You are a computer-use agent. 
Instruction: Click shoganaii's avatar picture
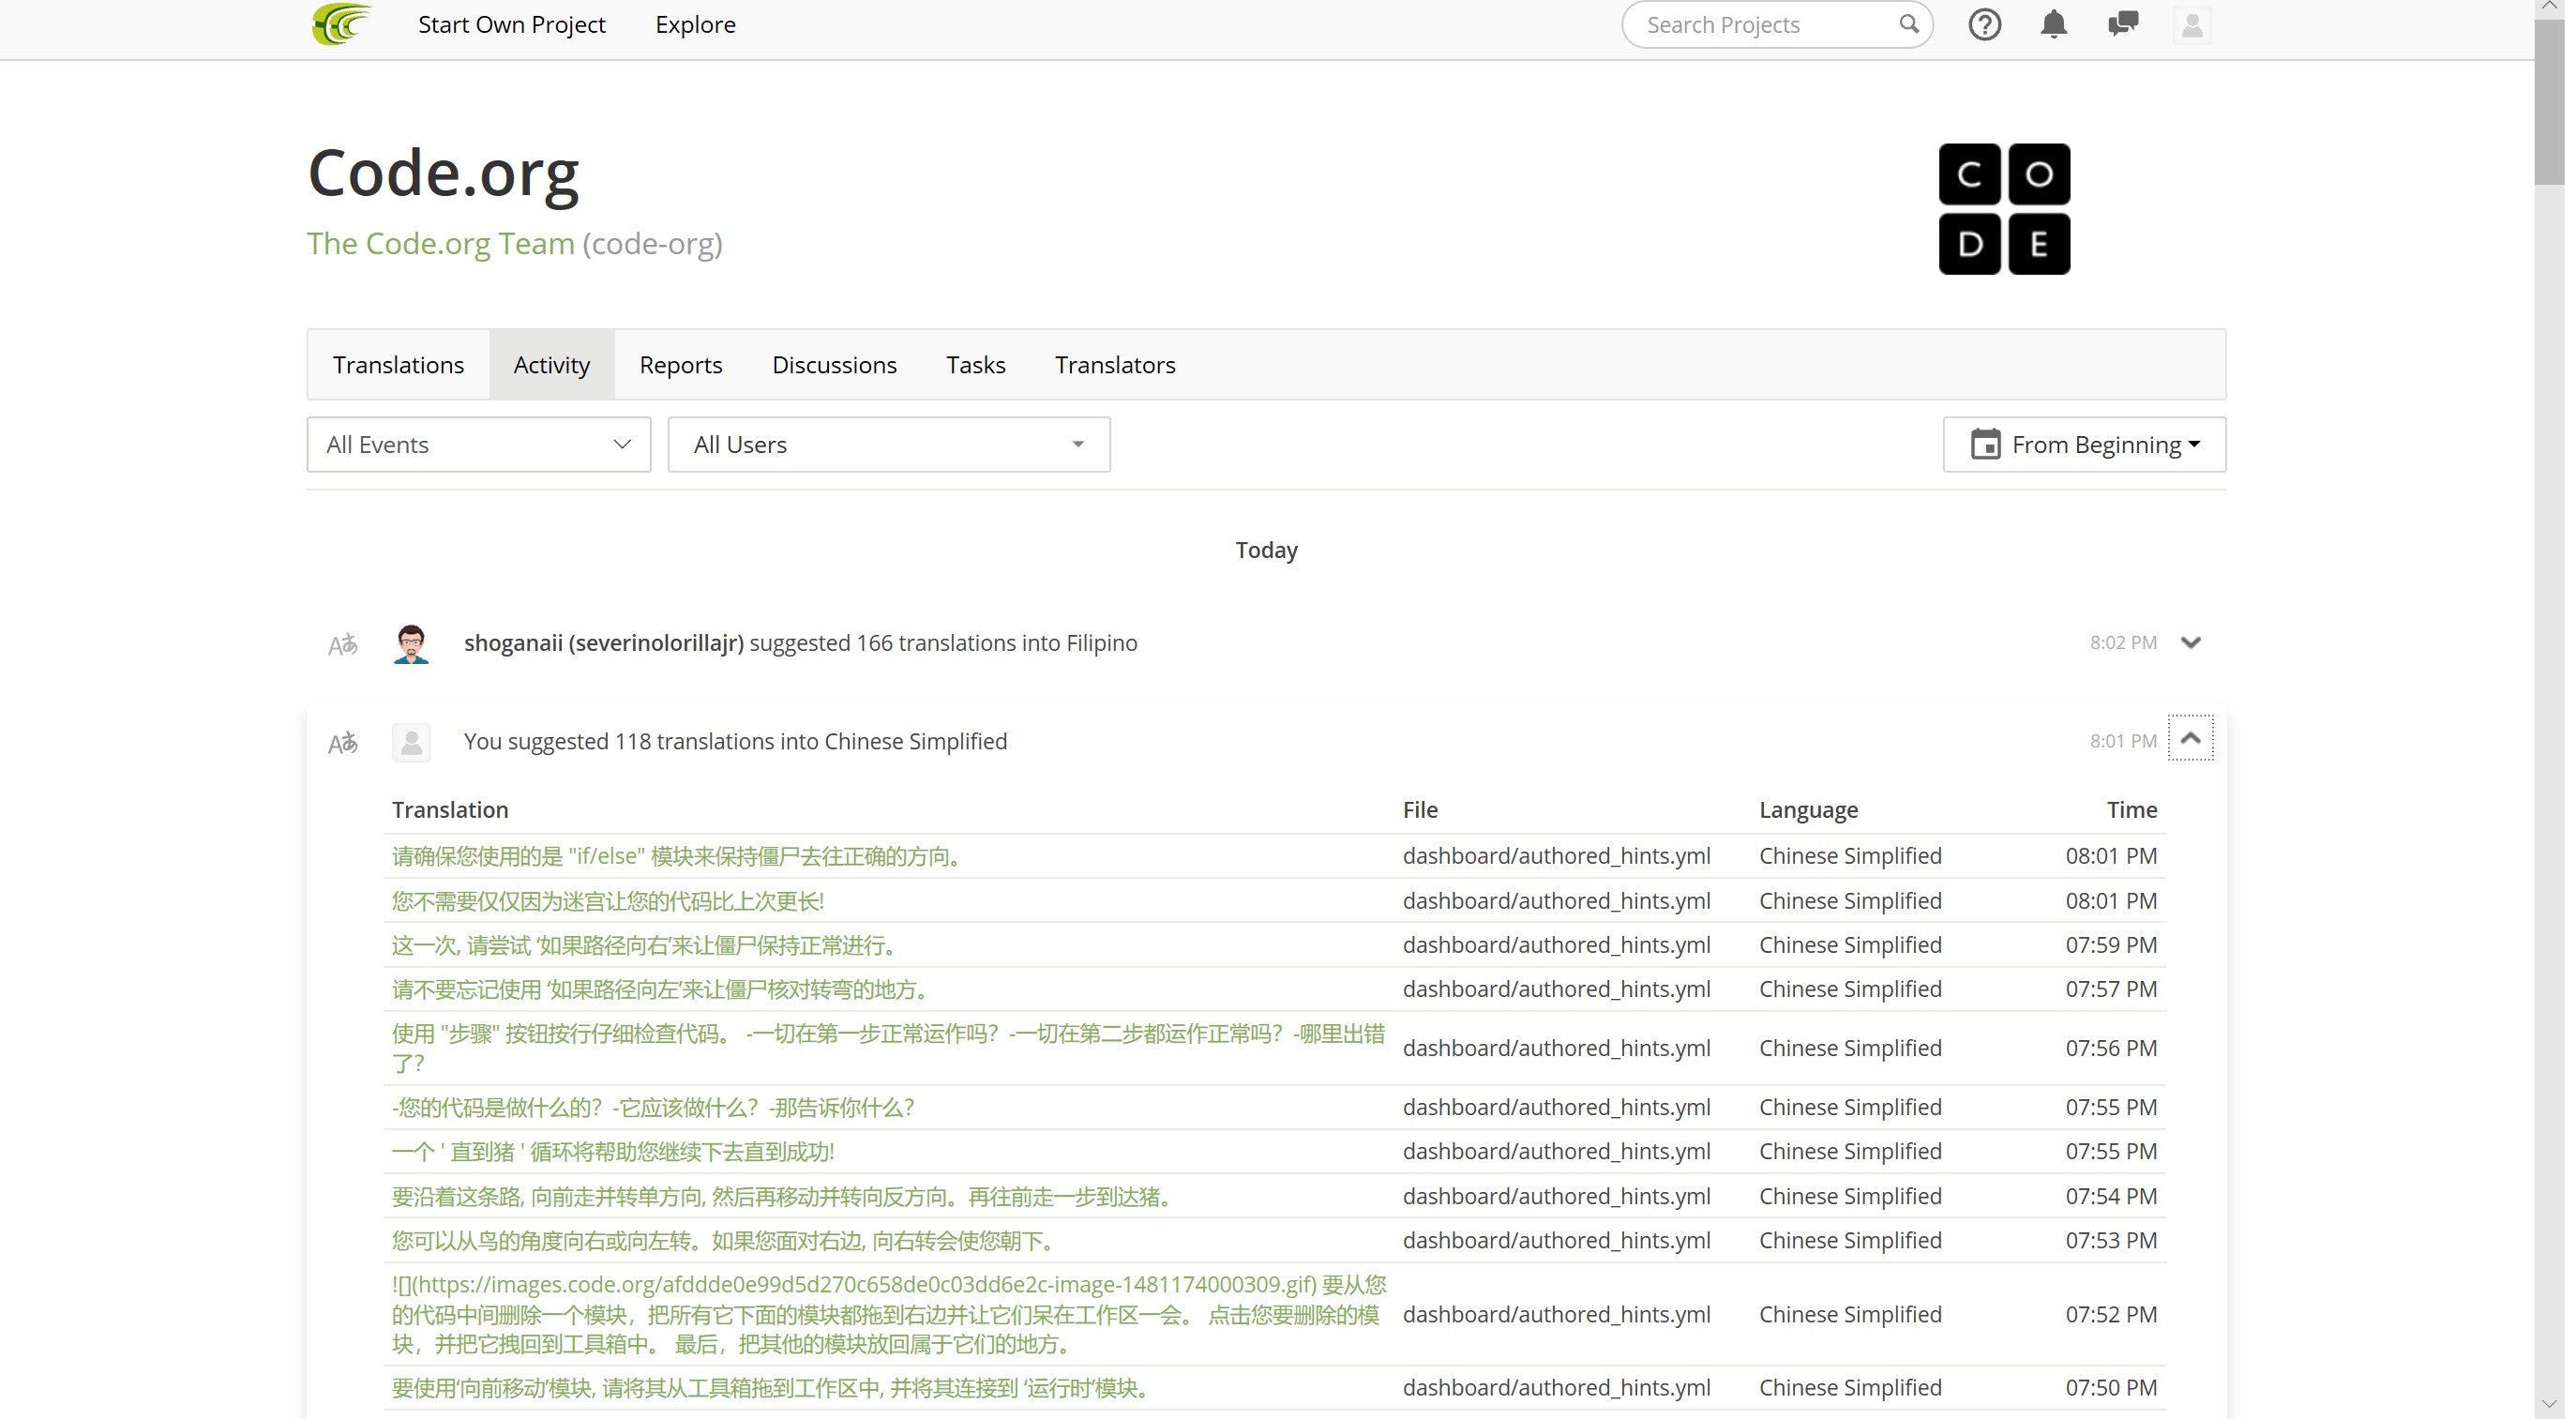[x=411, y=643]
